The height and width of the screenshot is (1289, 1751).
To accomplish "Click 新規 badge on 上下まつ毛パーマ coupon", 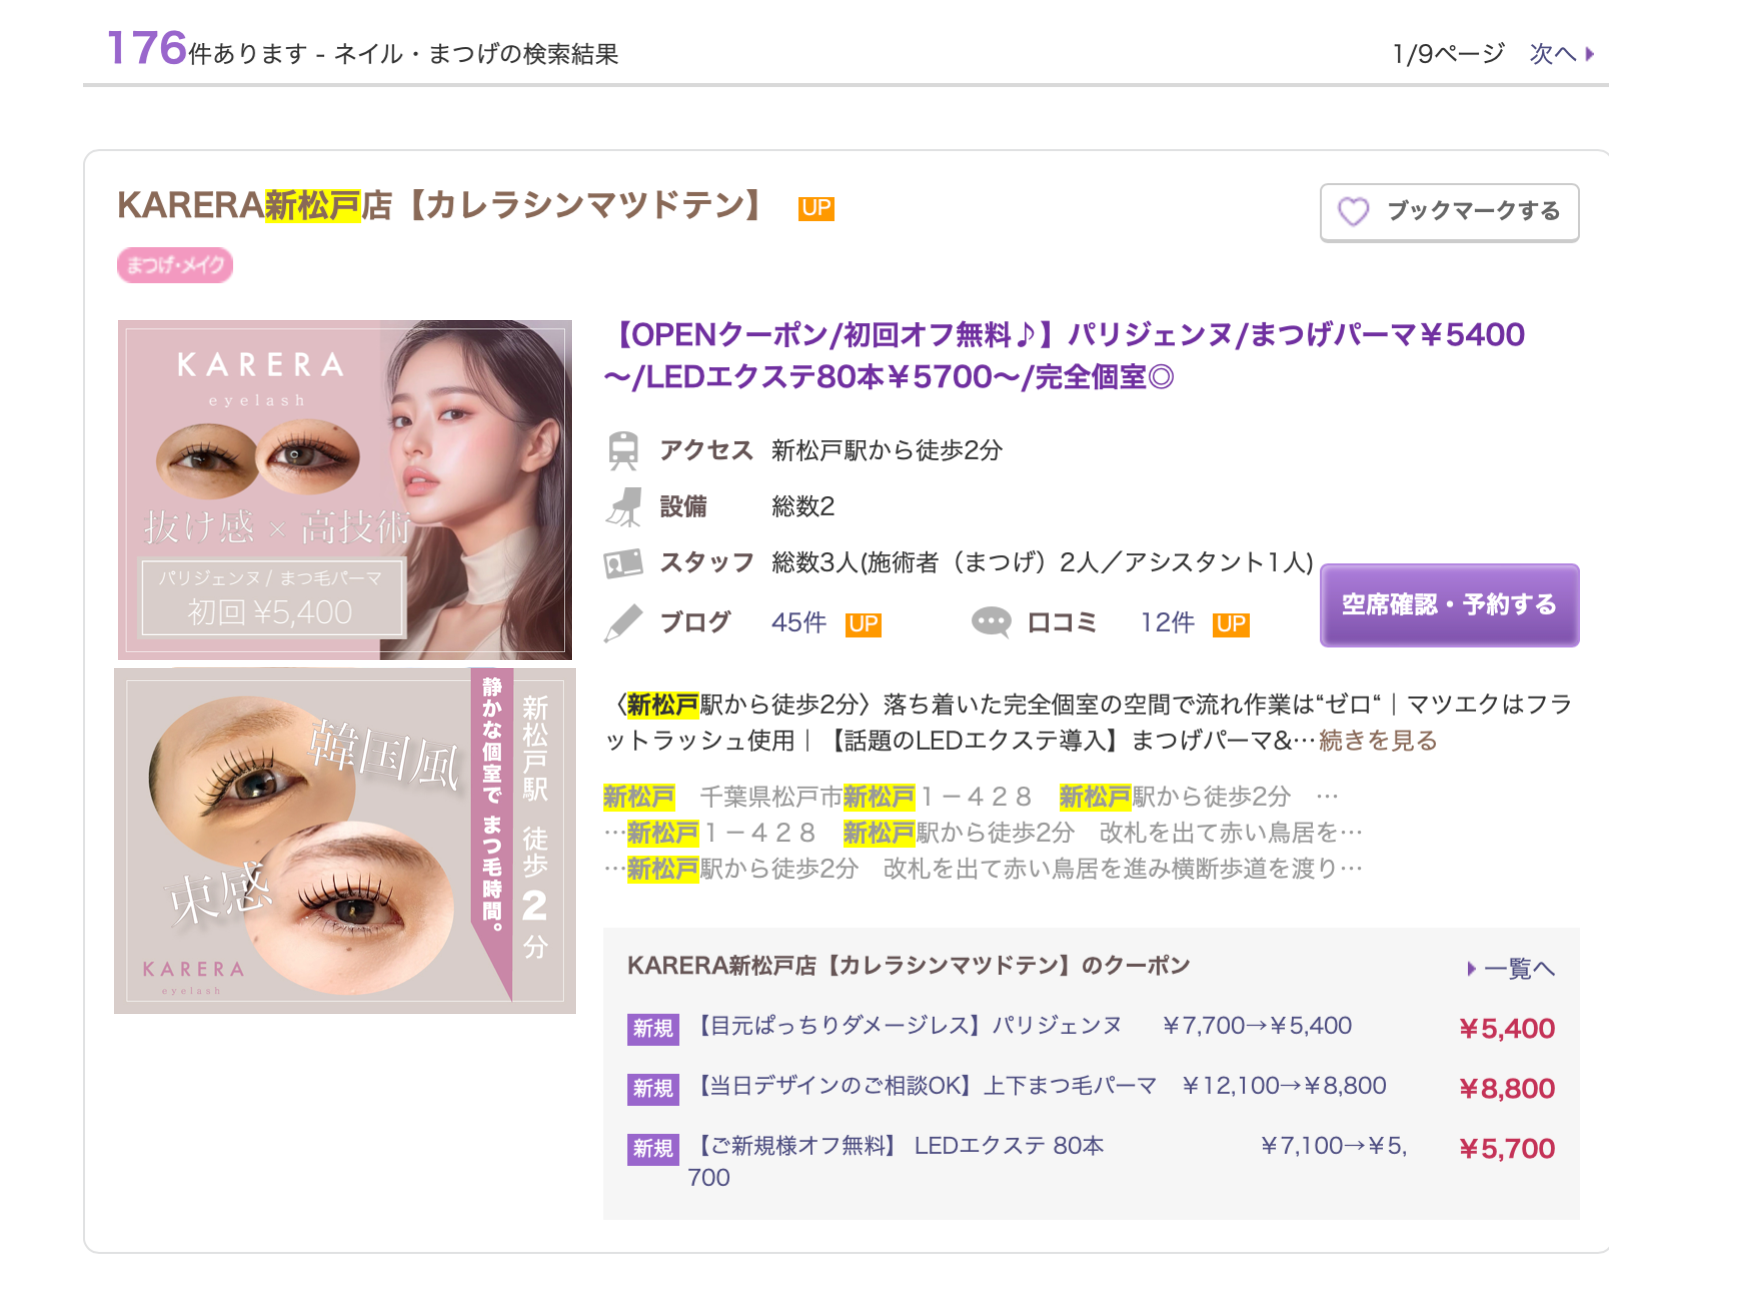I will pyautogui.click(x=653, y=1088).
